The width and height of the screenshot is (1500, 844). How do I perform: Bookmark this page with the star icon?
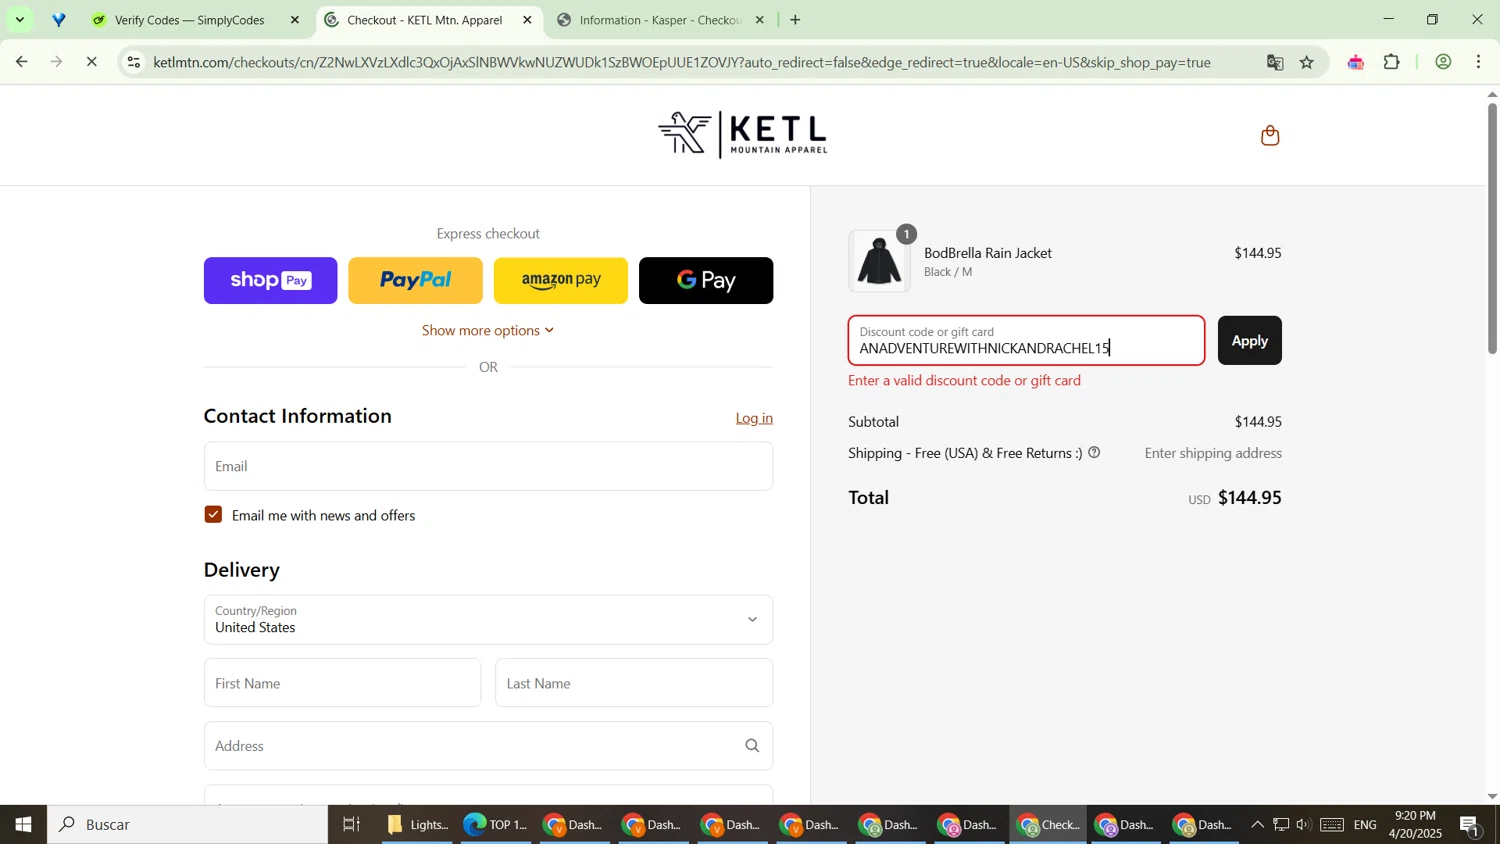coord(1307,62)
